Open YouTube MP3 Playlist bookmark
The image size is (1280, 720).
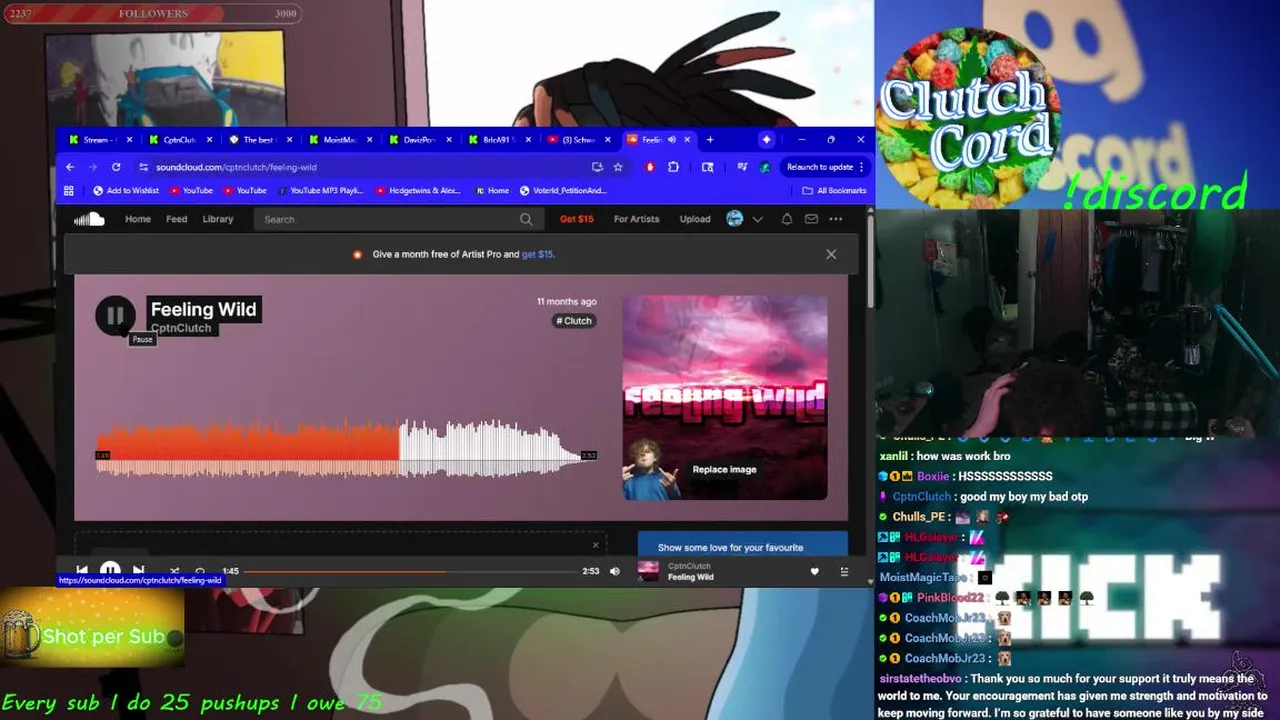pos(320,191)
